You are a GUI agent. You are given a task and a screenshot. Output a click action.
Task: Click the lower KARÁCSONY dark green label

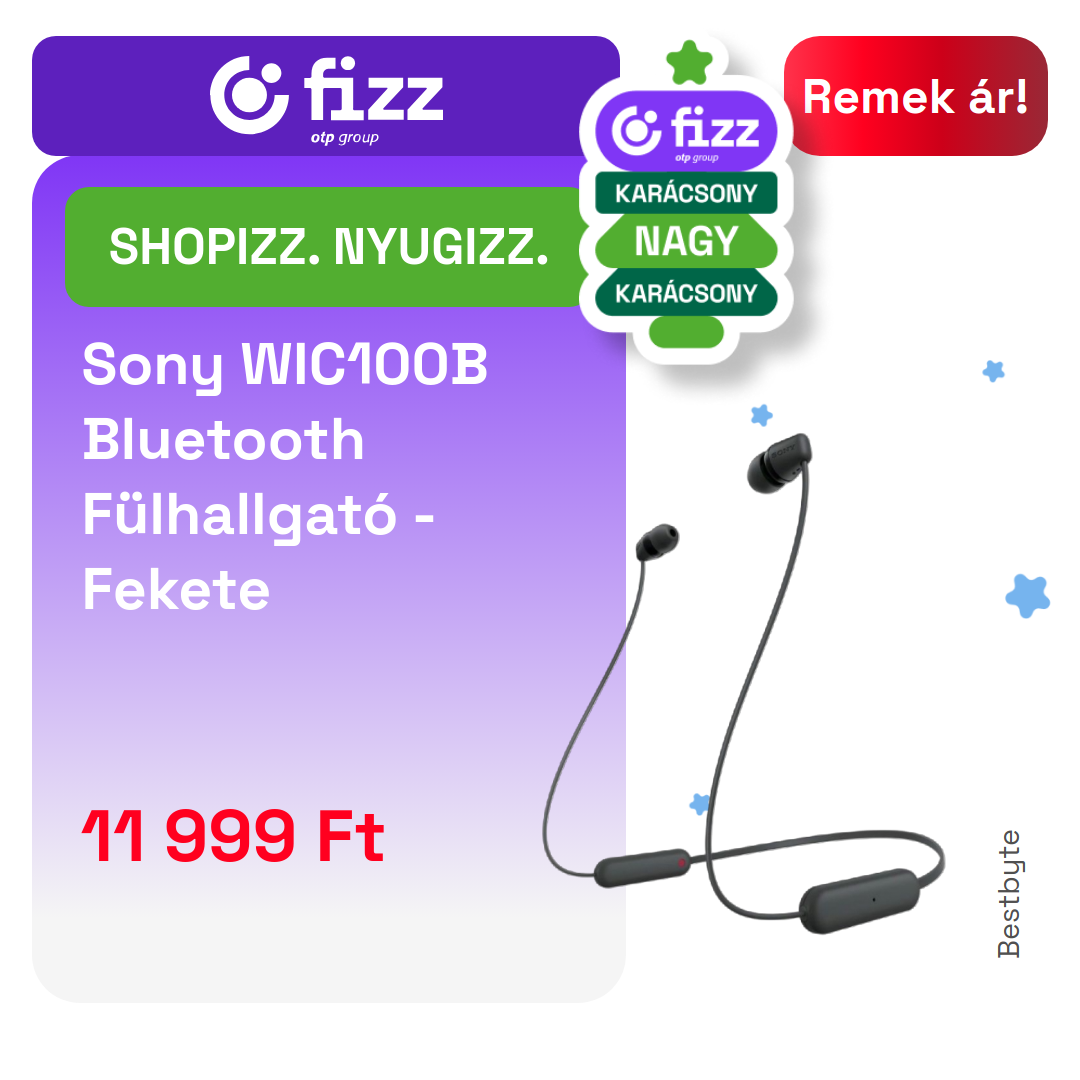(686, 293)
